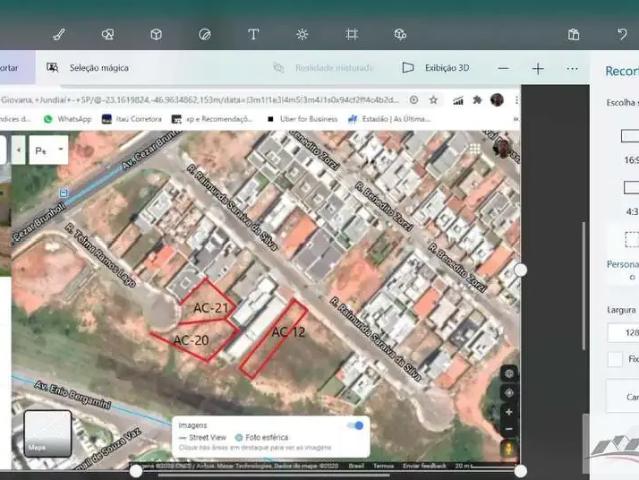Undo the last action
Viewport: 639px width, 480px height.
tap(622, 35)
